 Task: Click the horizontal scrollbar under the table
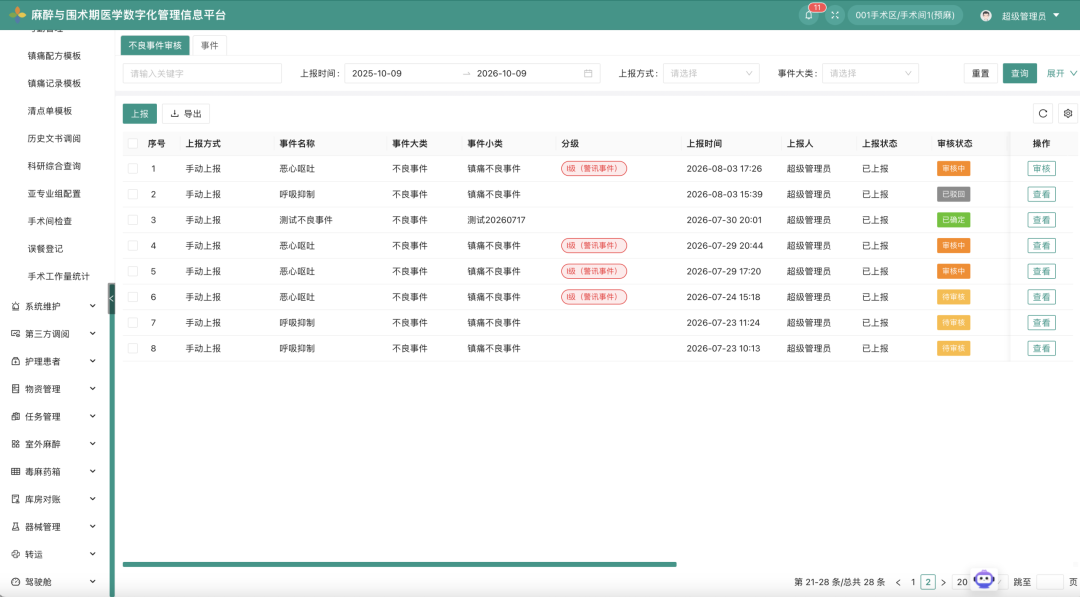399,565
